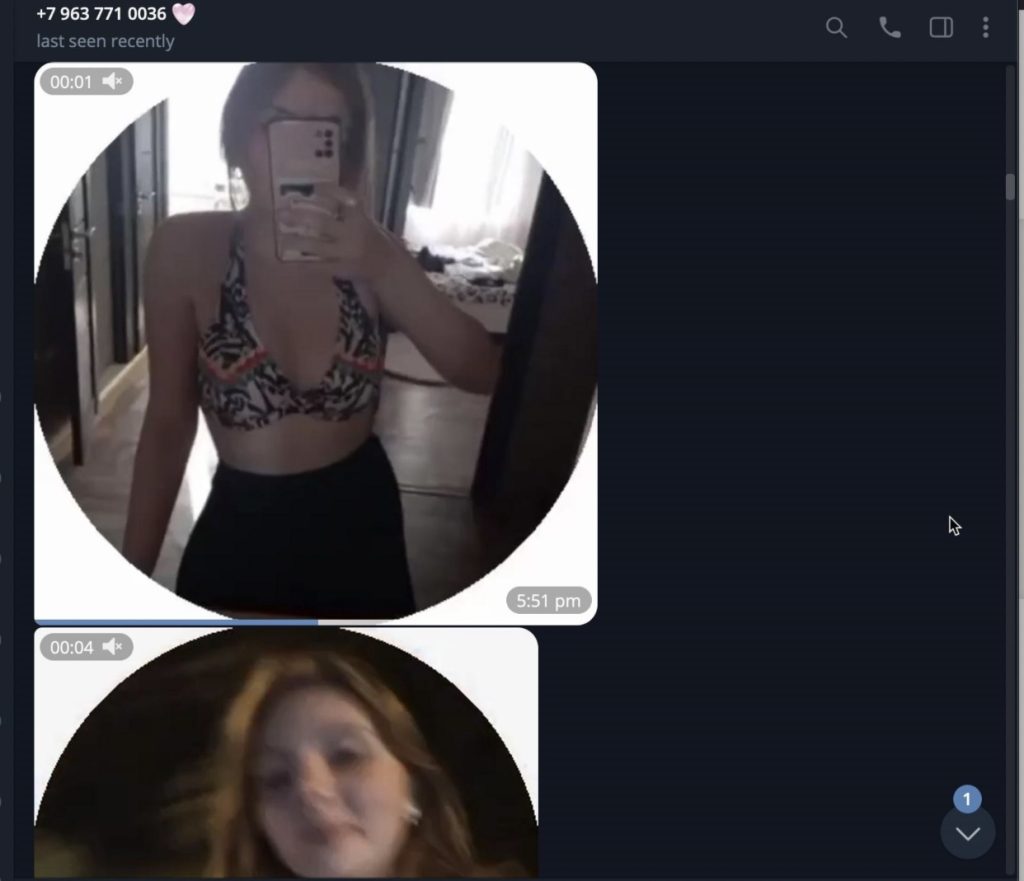This screenshot has height=881, width=1024.
Task: Click the chat's vertical scrollbar thumb
Action: click(1010, 187)
